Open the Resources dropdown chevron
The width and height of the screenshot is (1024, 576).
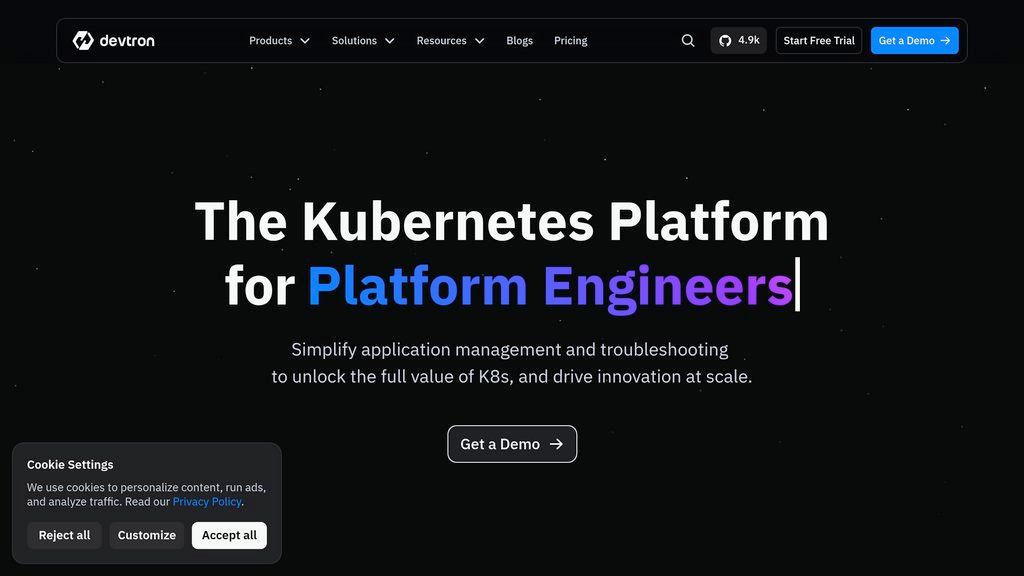(x=479, y=41)
